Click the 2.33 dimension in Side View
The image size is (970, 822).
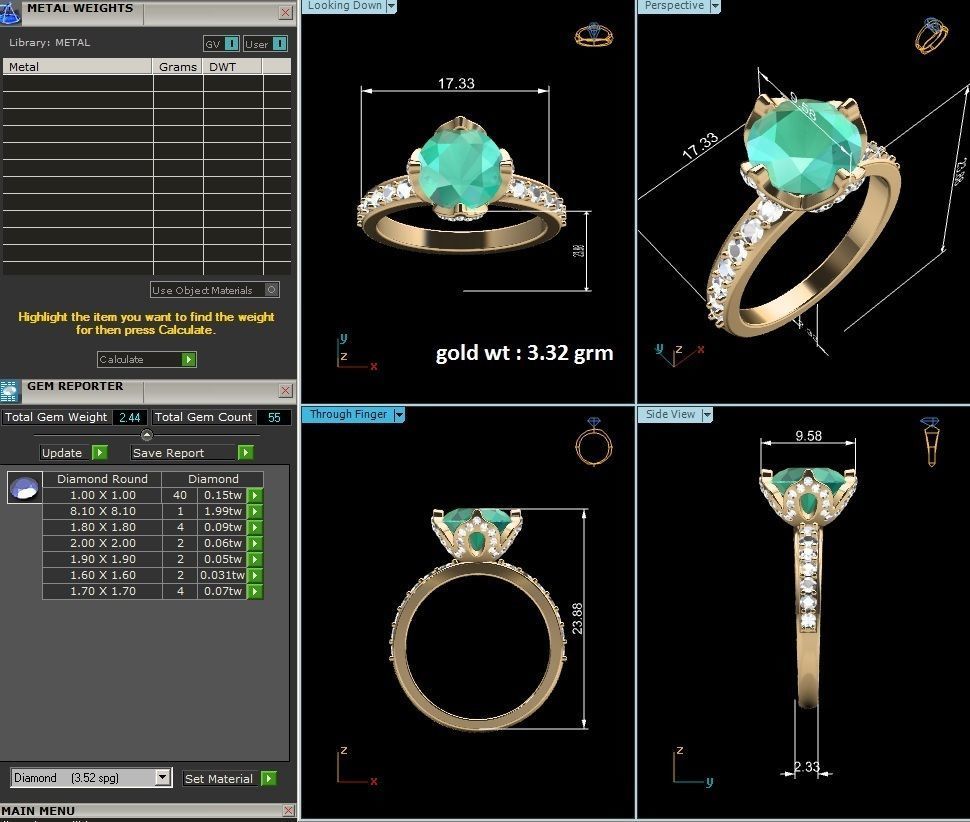pos(807,767)
